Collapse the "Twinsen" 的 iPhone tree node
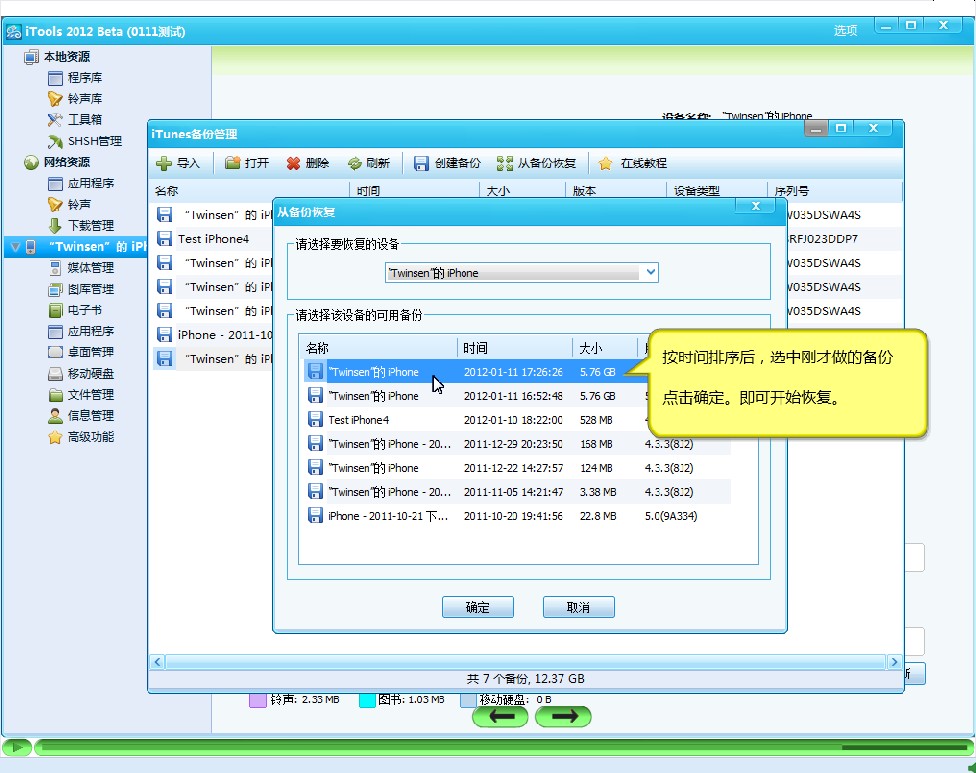The image size is (976, 773). tap(14, 246)
